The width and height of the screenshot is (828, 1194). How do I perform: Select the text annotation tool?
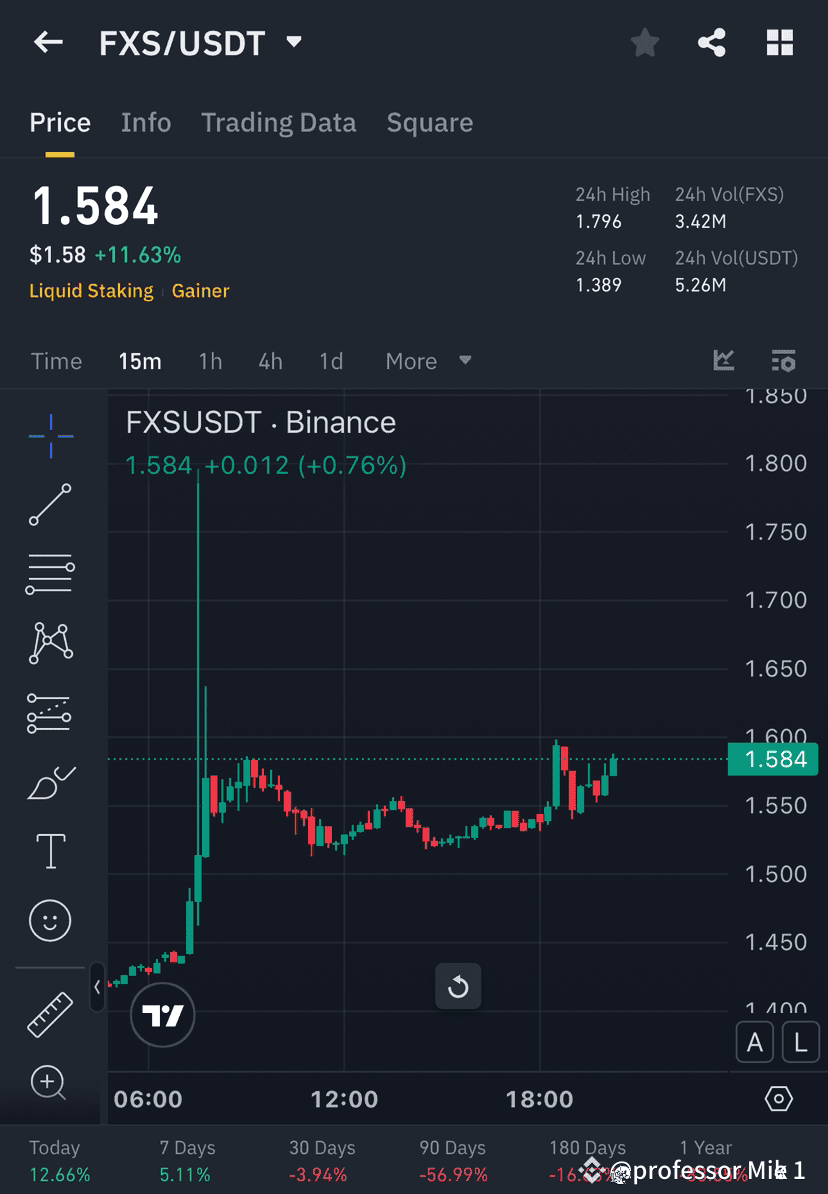[x=50, y=851]
